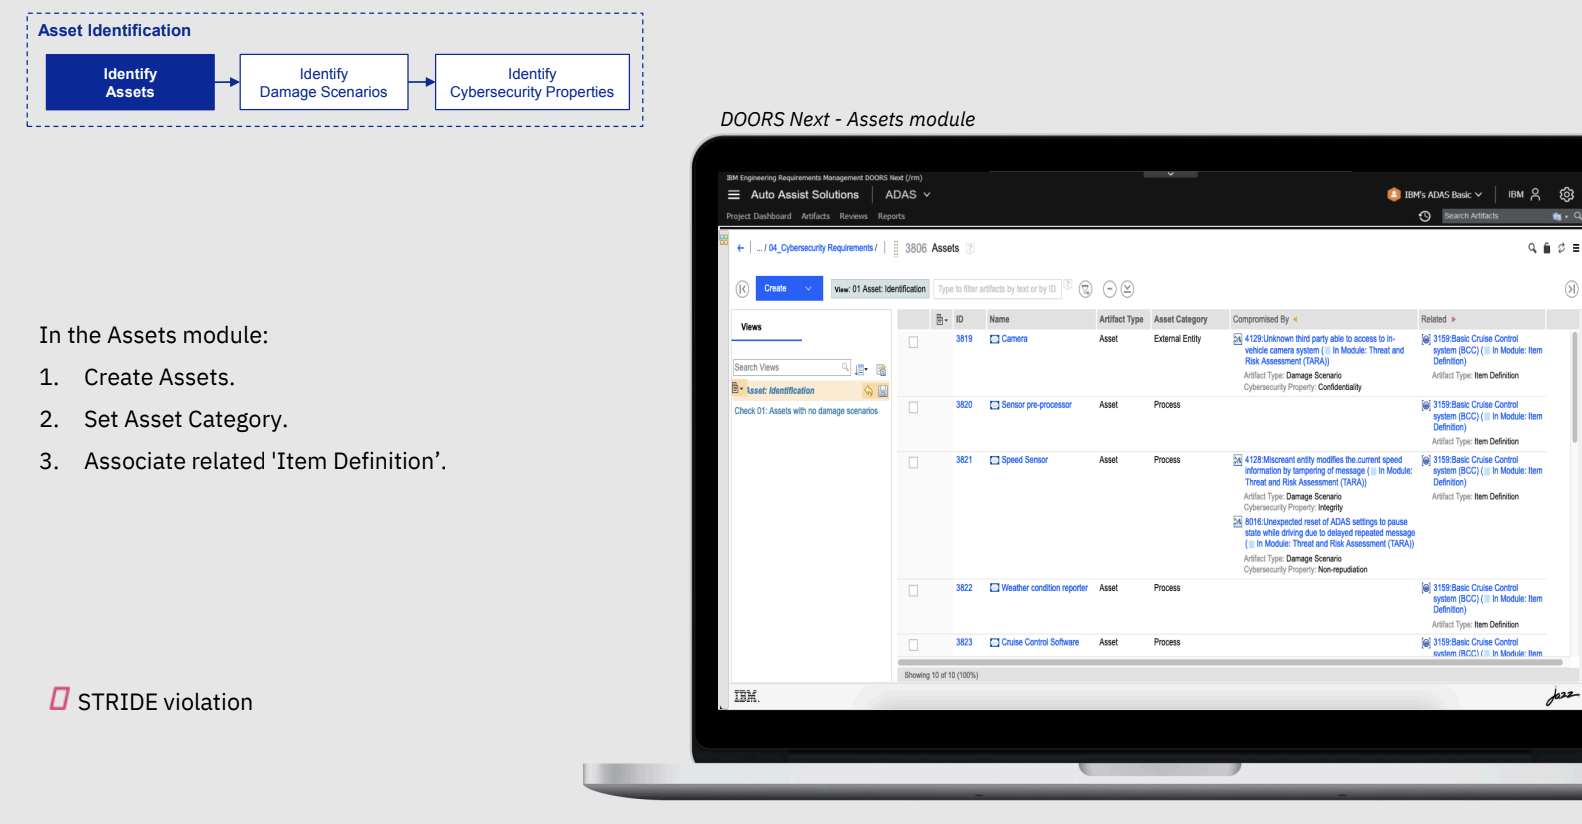Click the small dashboard icon at left edge

coord(723,240)
